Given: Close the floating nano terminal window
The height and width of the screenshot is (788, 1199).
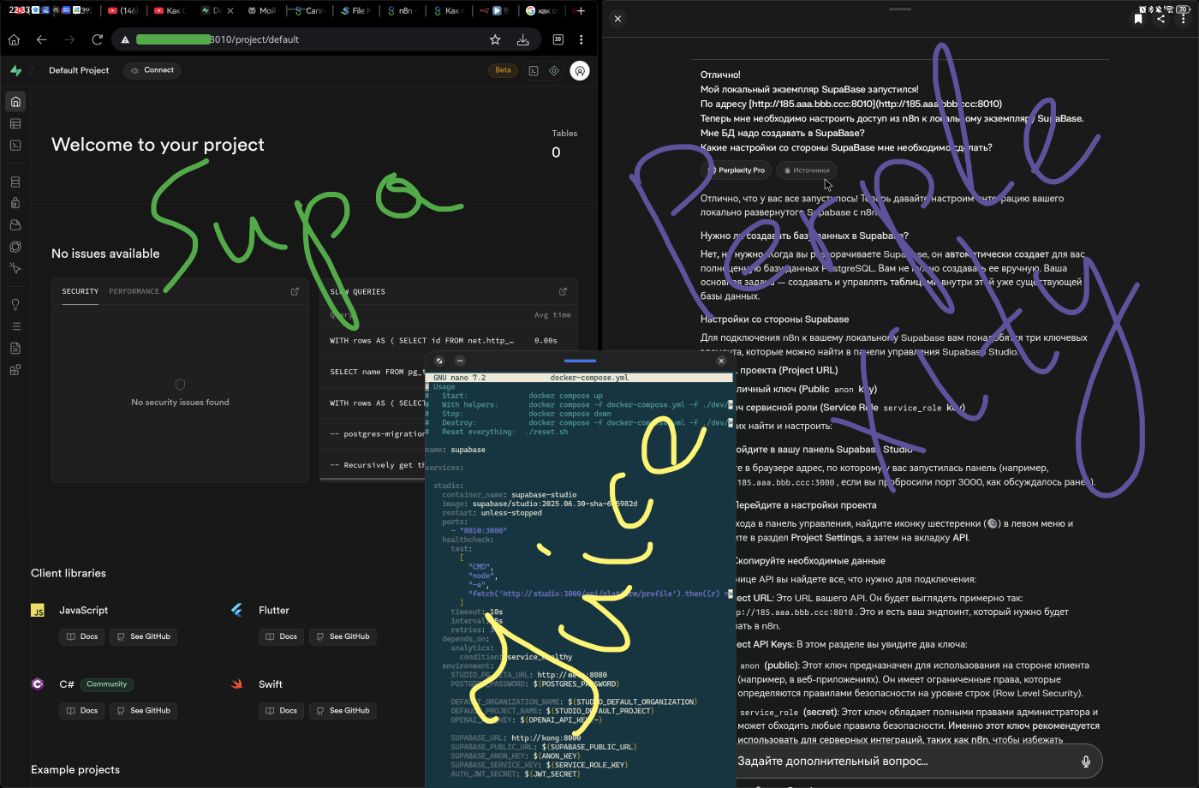Looking at the screenshot, I should click(721, 361).
